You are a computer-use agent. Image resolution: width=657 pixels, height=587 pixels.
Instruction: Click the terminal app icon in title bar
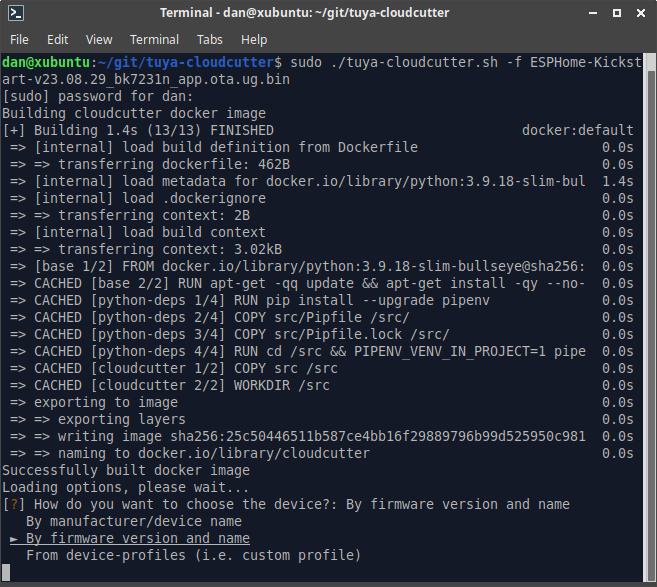point(16,13)
